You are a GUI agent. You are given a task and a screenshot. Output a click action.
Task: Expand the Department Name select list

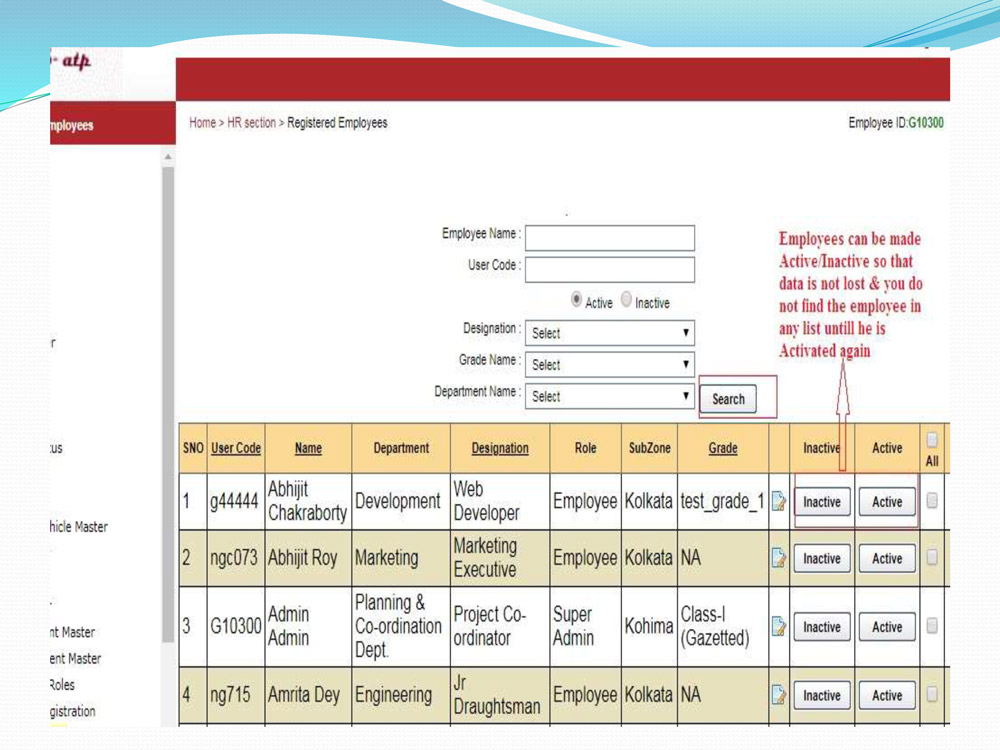610,395
